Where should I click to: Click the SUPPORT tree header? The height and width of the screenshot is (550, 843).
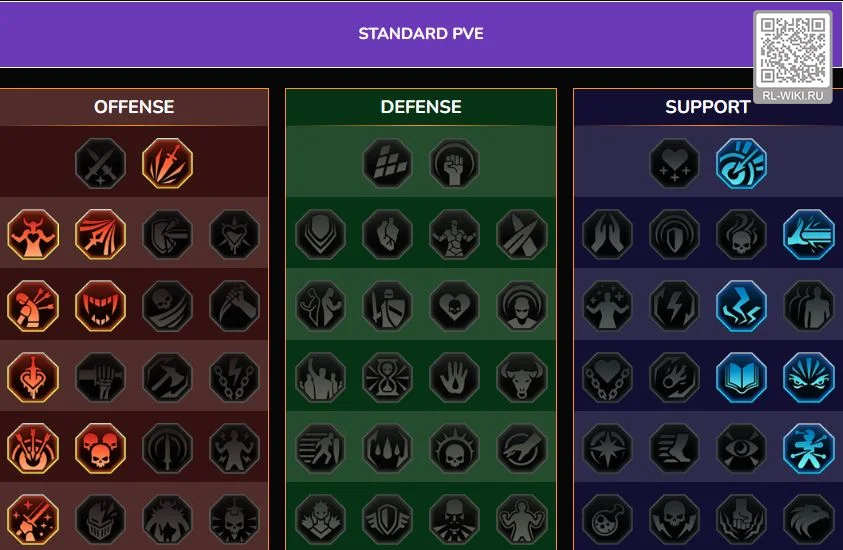(708, 107)
